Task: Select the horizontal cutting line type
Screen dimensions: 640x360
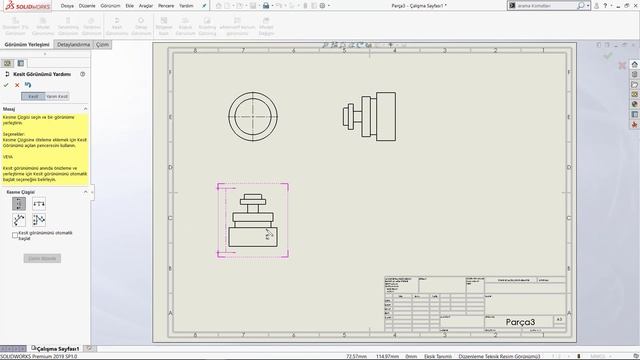Action: pos(39,204)
